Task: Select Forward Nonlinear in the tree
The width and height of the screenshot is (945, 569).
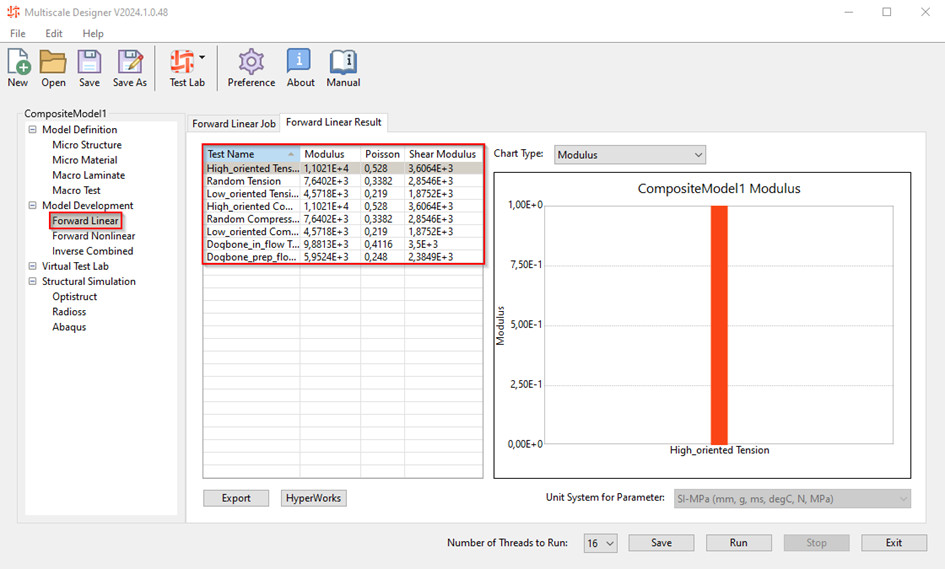Action: tap(93, 236)
